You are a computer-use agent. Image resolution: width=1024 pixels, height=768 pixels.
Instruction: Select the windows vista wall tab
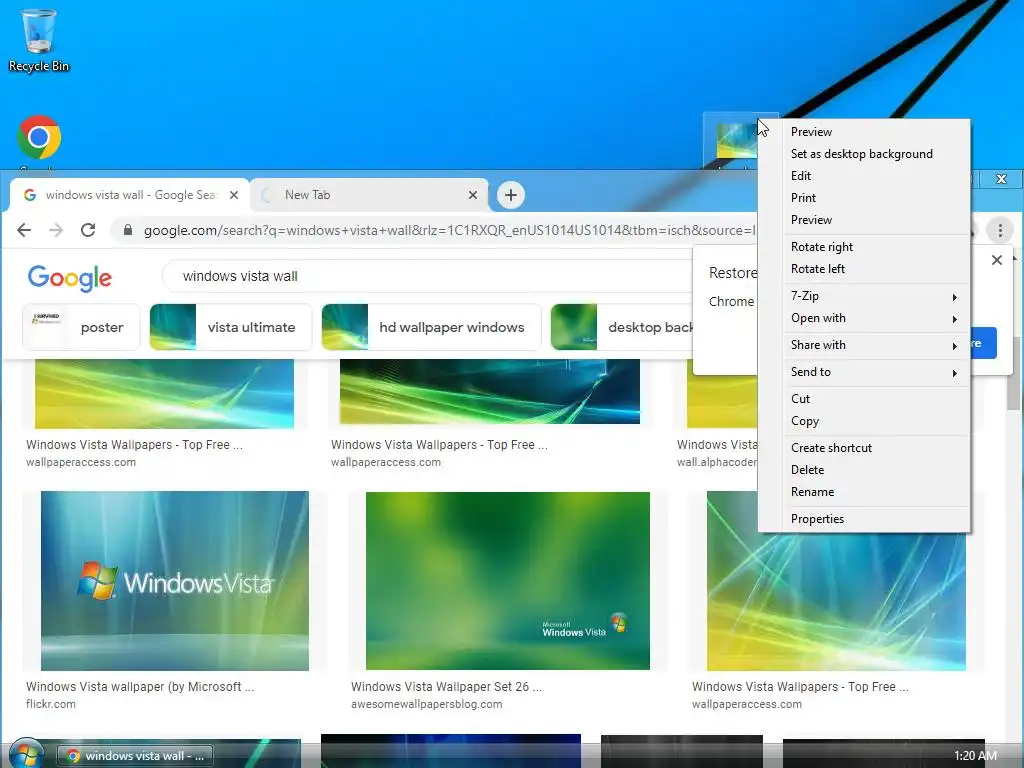[129, 195]
